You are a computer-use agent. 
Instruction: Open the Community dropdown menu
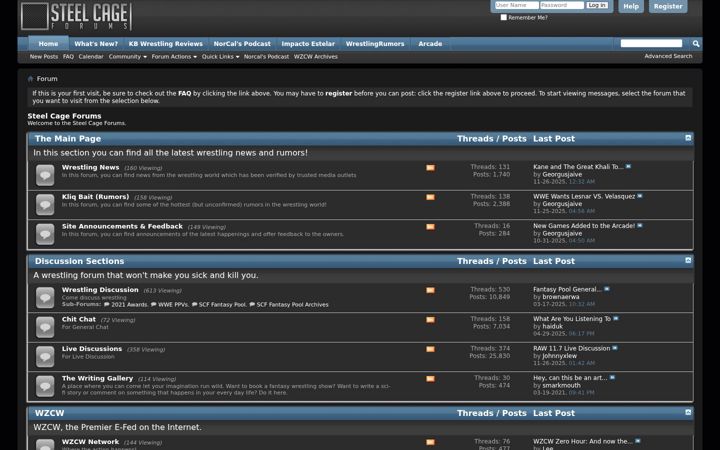click(128, 57)
